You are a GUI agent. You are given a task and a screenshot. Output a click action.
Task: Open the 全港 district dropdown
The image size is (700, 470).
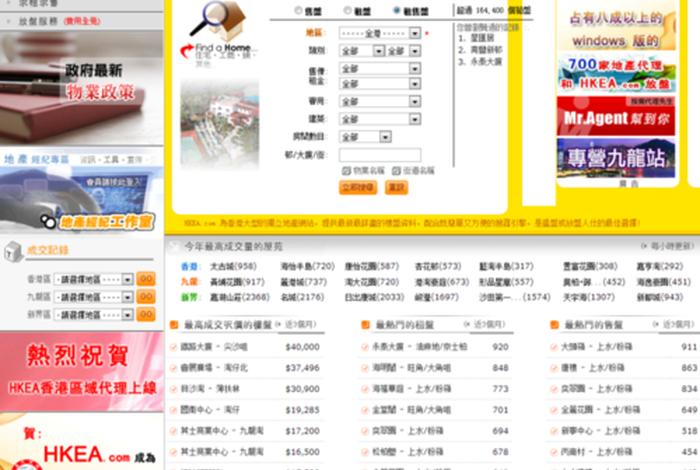click(380, 33)
